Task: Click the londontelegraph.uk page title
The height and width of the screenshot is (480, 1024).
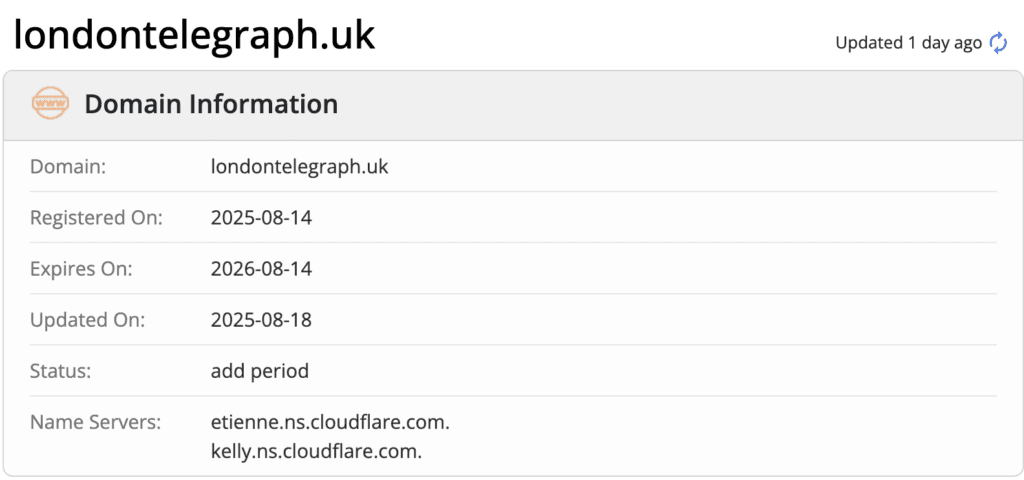Action: point(194,36)
